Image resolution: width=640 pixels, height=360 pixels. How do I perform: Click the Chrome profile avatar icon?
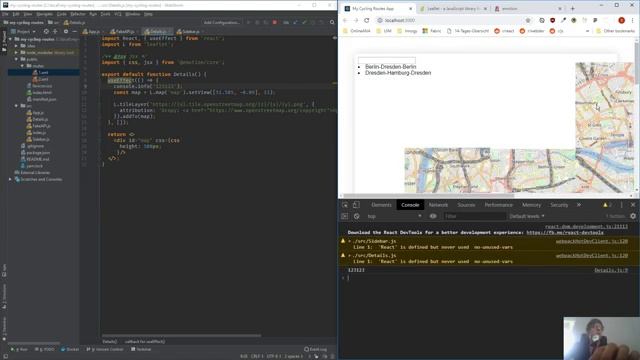click(621, 20)
